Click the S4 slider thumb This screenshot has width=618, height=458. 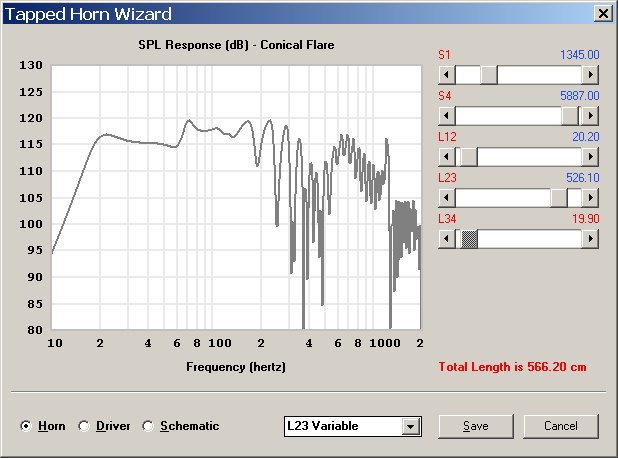pyautogui.click(x=570, y=115)
